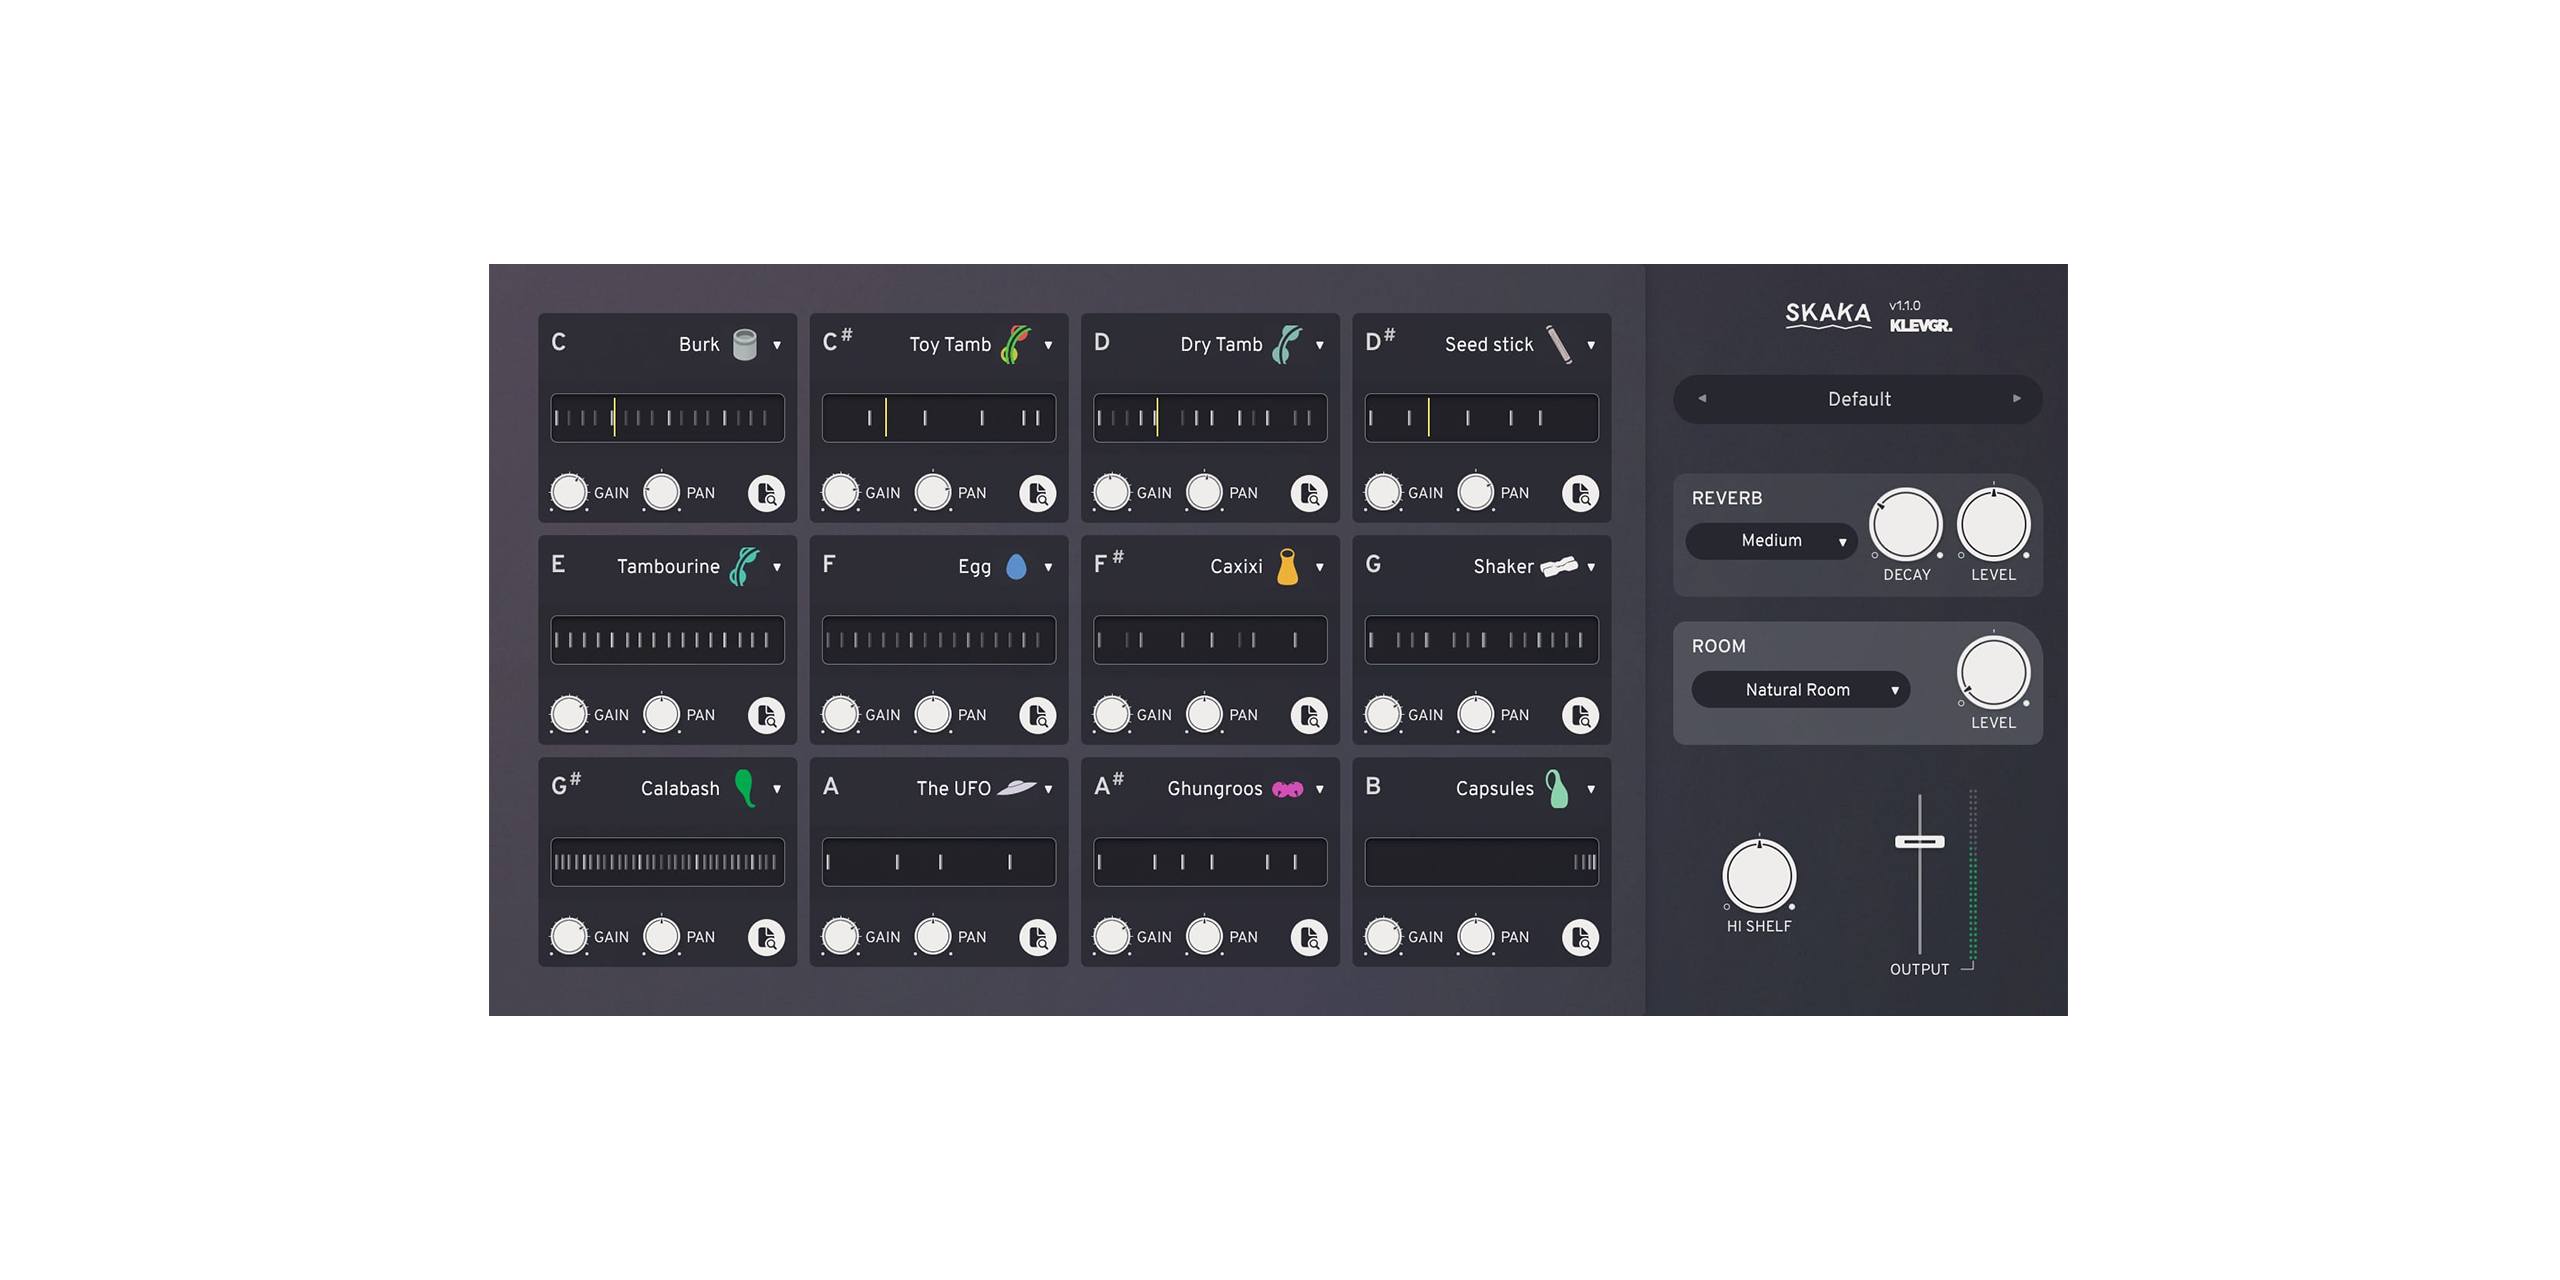
Task: Click the Default preset name
Action: point(1859,399)
